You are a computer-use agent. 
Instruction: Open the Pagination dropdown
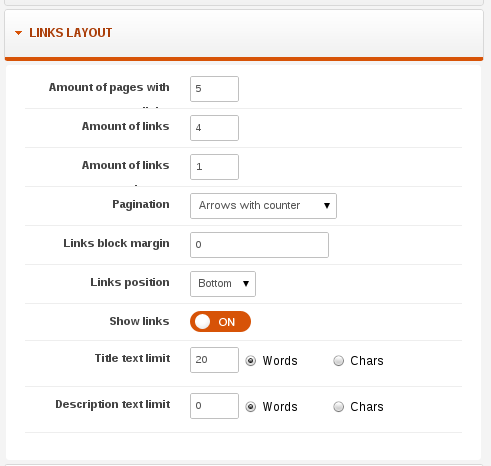point(263,206)
